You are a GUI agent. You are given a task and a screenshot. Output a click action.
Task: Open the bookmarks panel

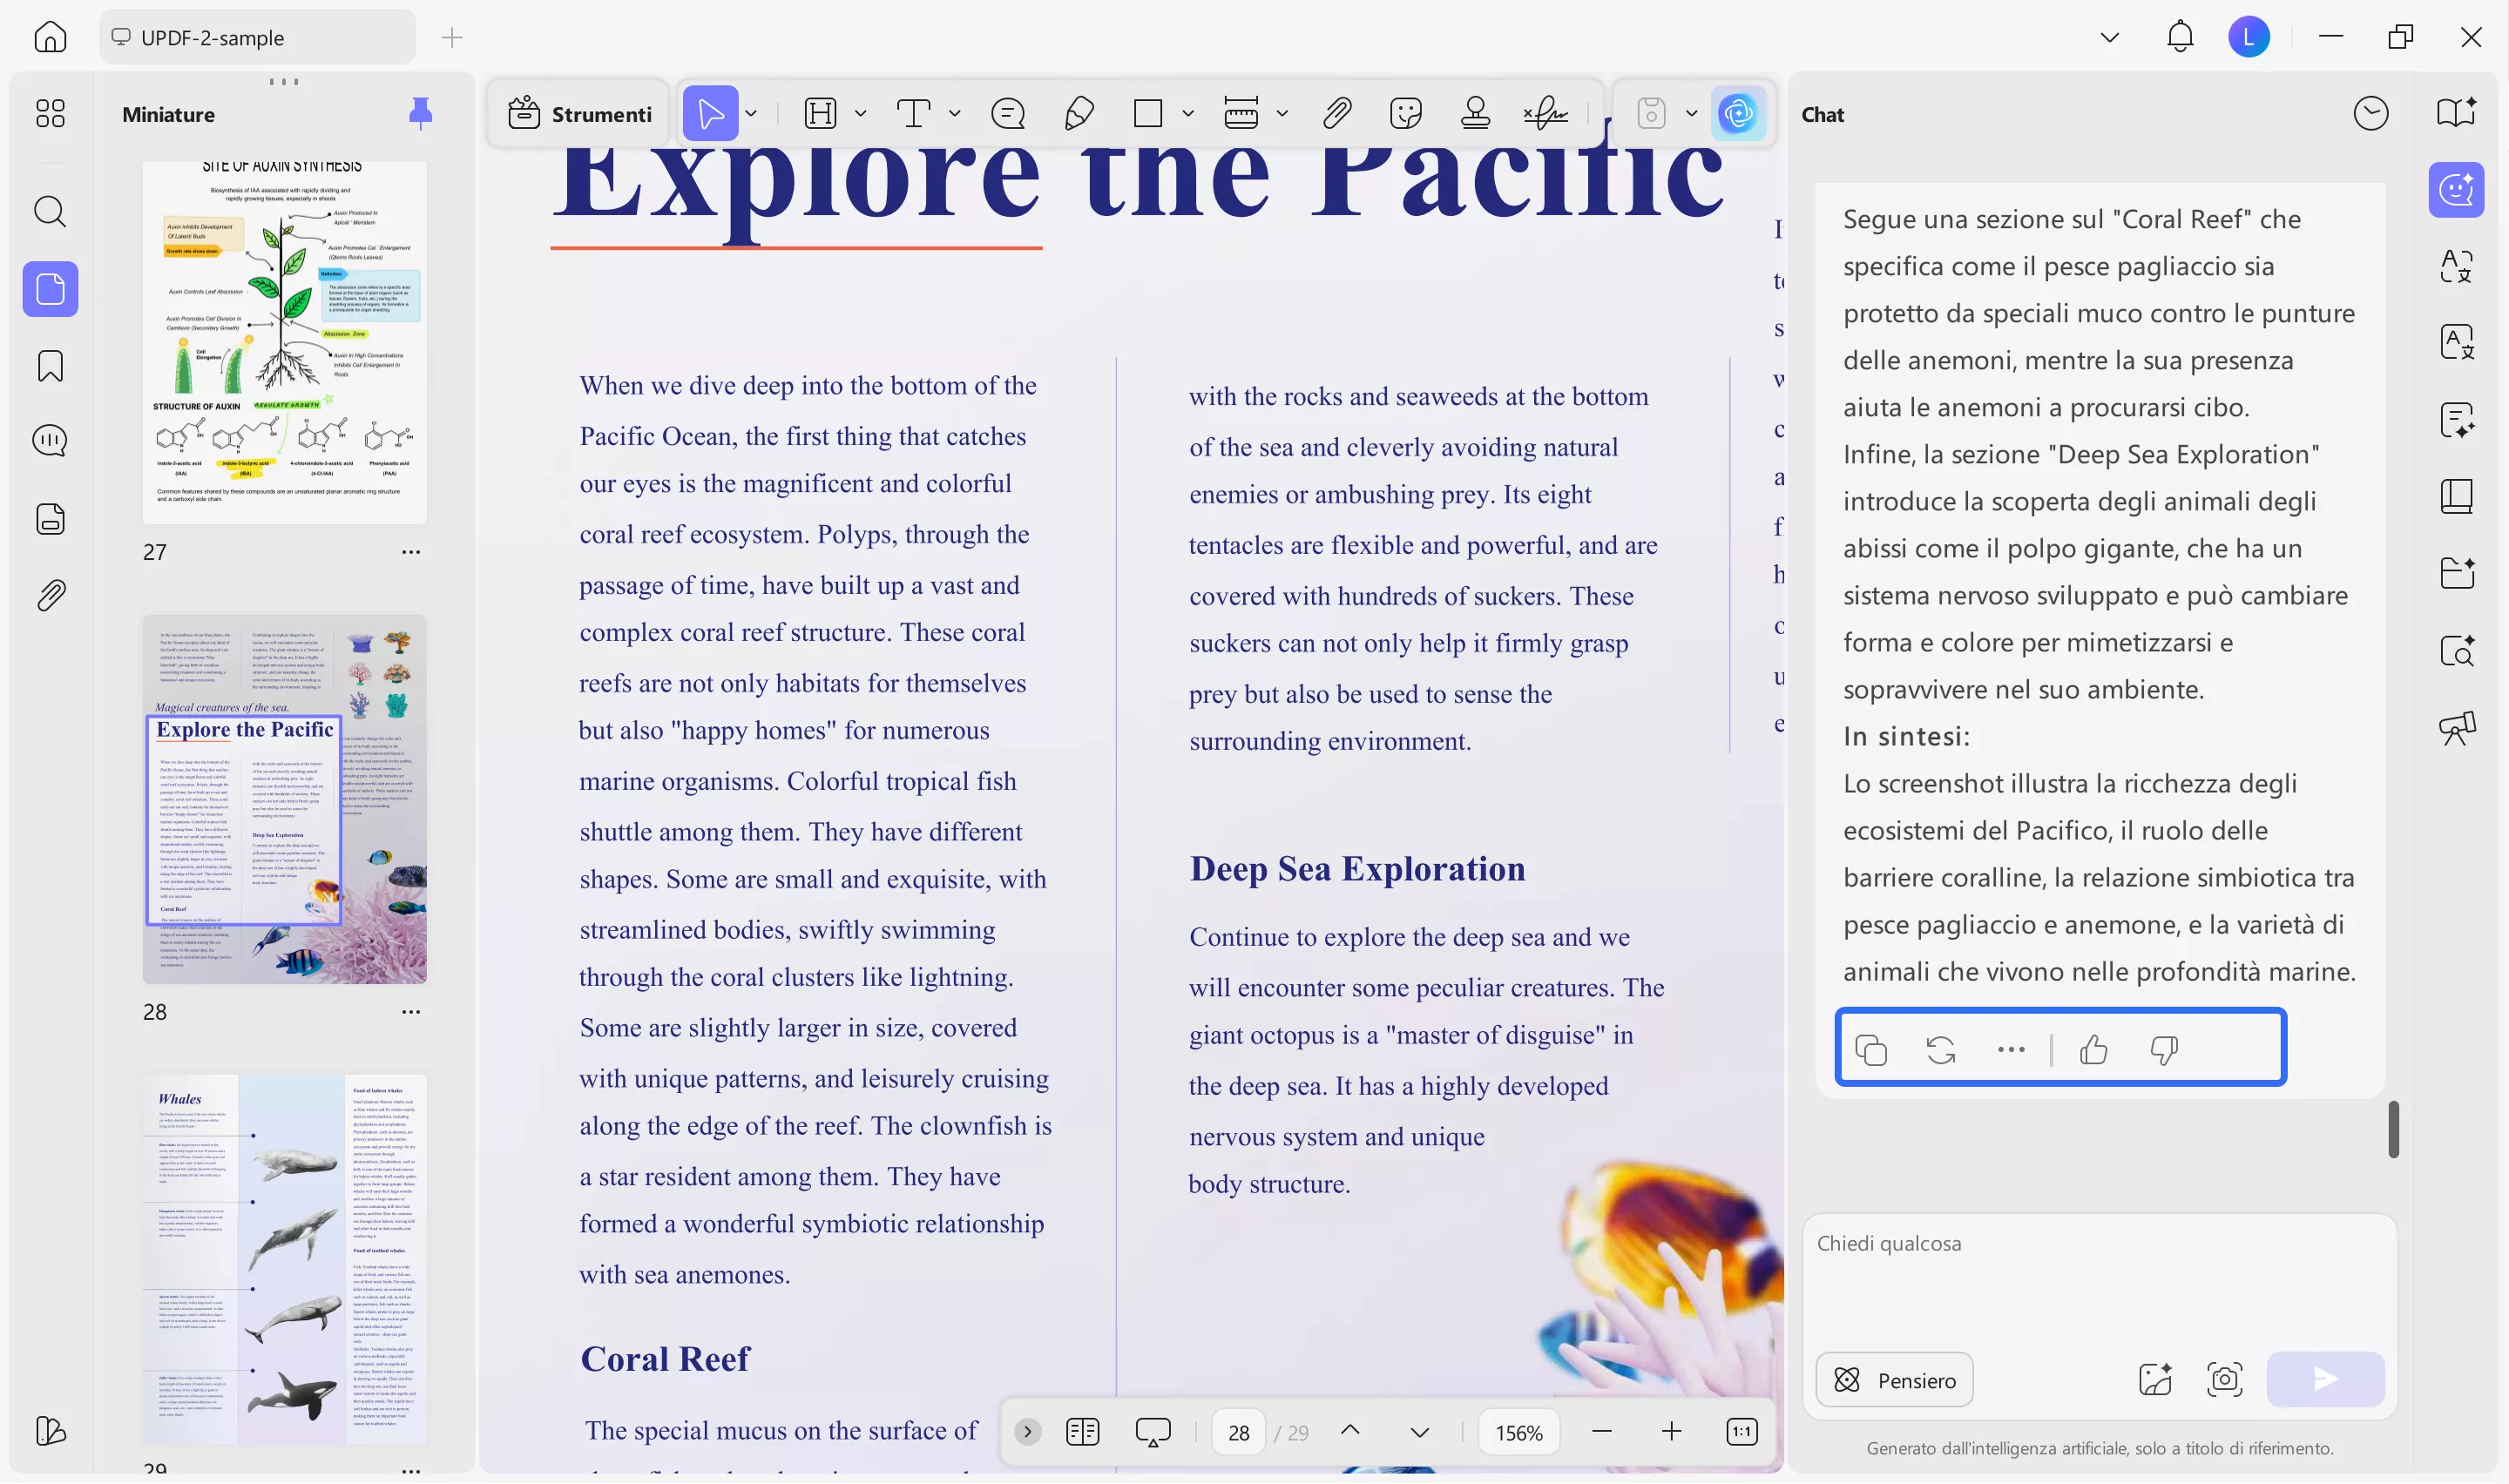pyautogui.click(x=50, y=366)
